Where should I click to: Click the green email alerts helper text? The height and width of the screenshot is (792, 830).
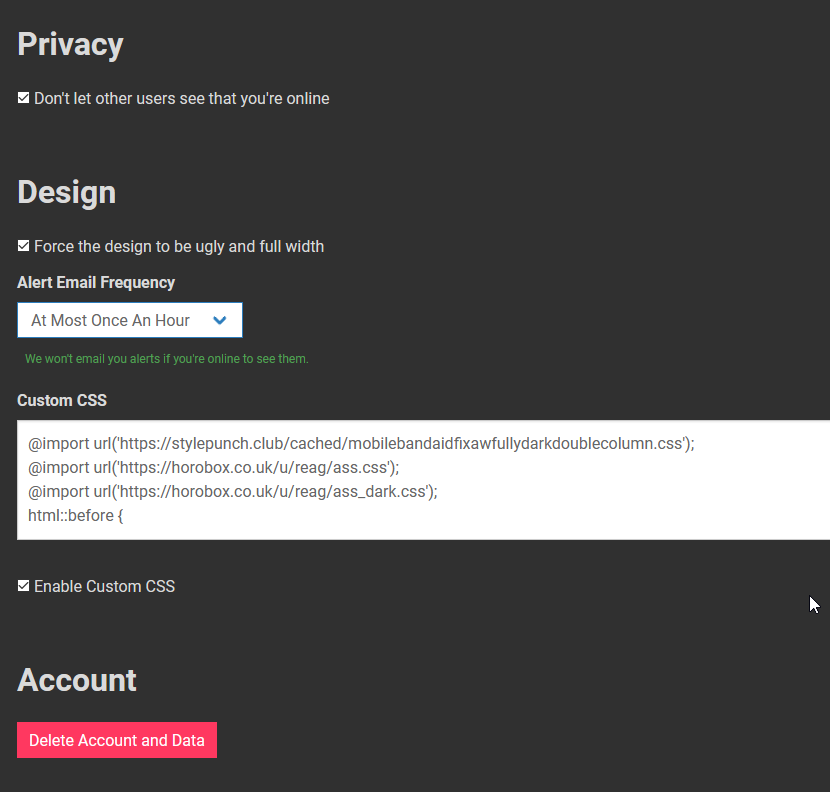pos(167,359)
